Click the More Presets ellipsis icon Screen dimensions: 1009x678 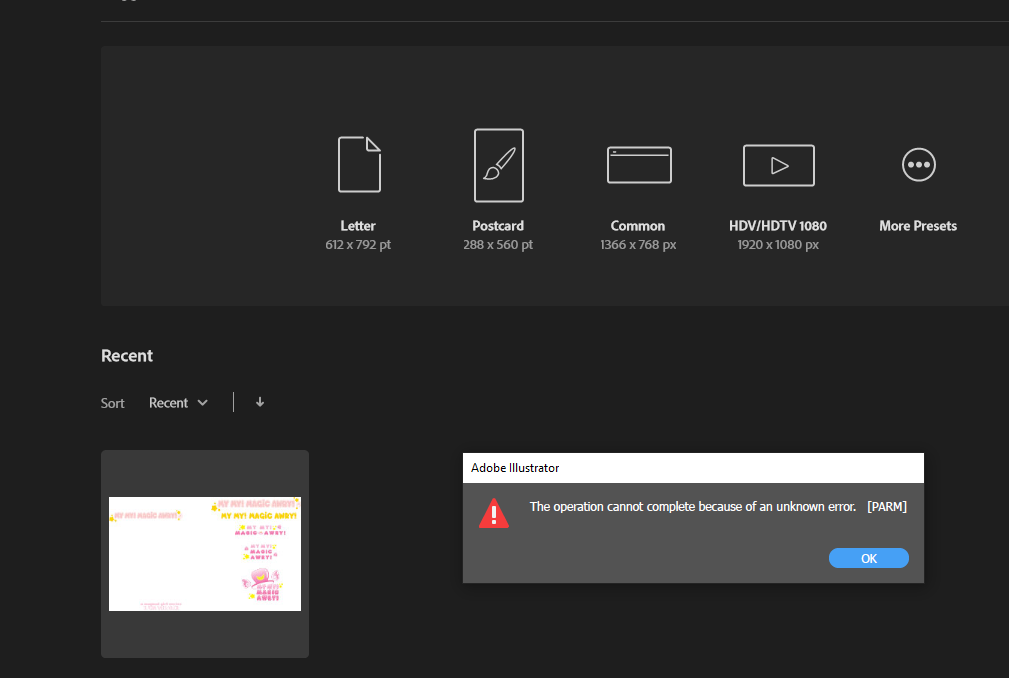917,164
